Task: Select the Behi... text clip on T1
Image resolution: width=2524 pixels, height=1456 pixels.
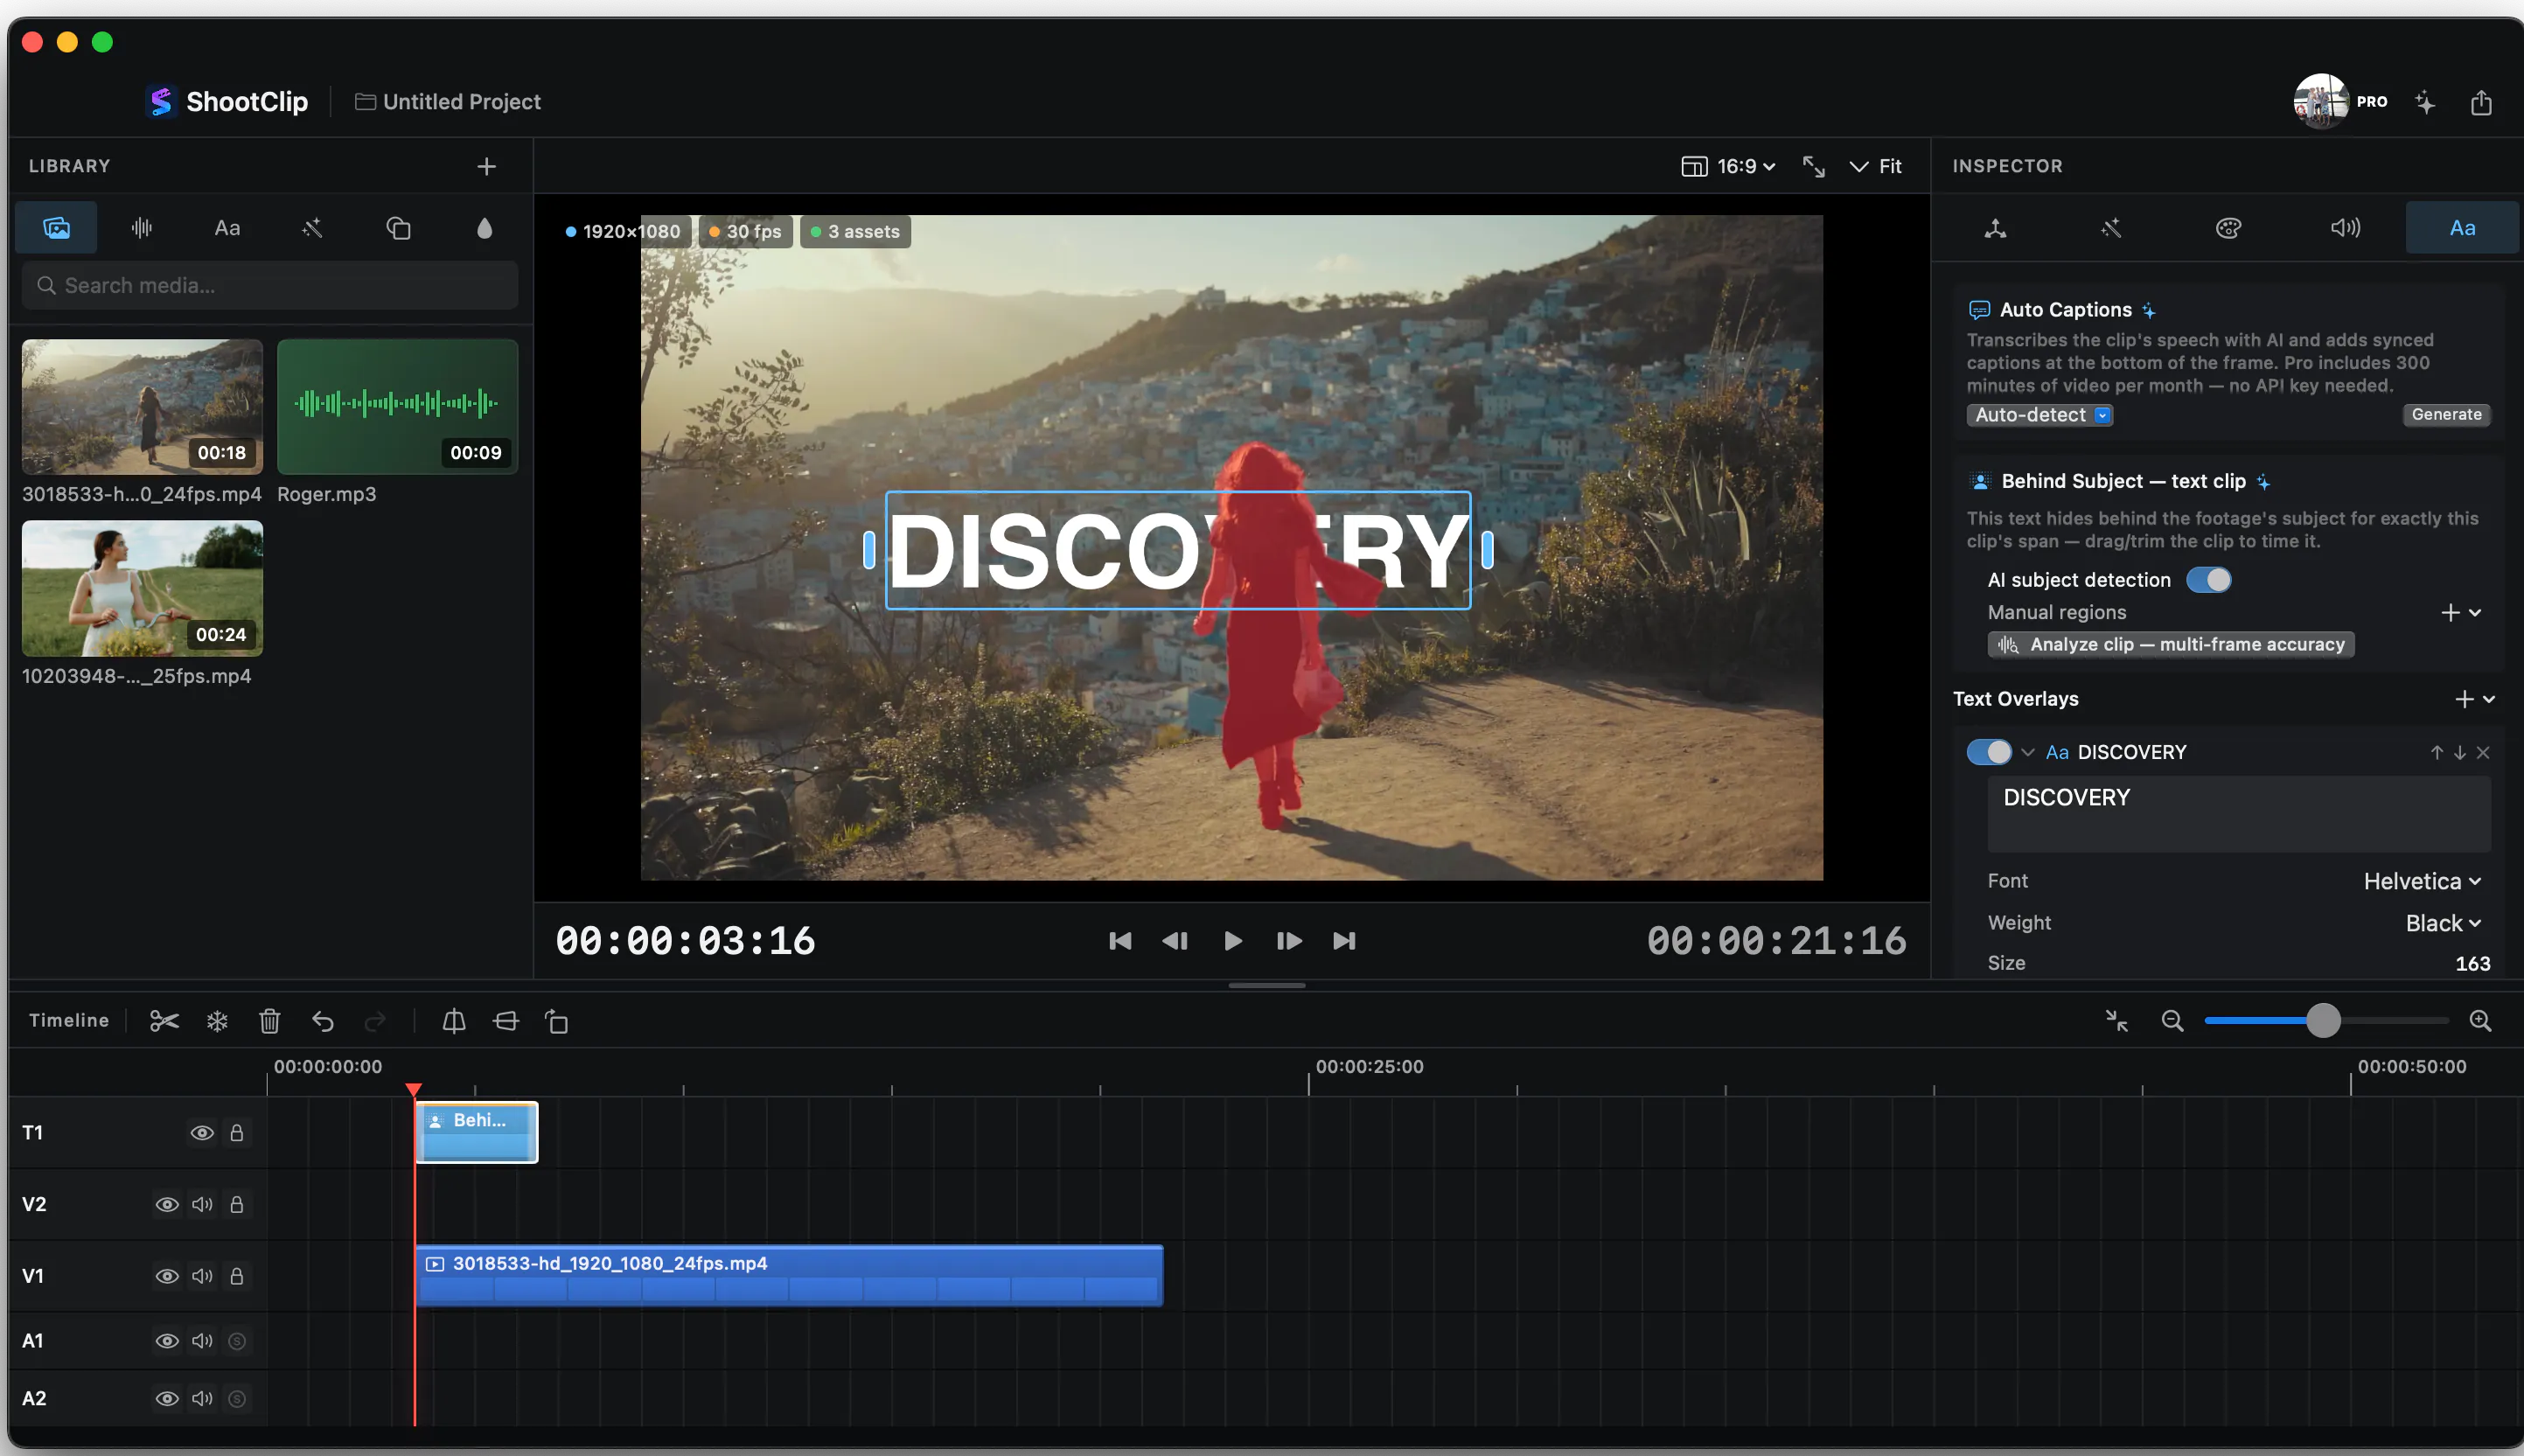Action: tap(477, 1132)
